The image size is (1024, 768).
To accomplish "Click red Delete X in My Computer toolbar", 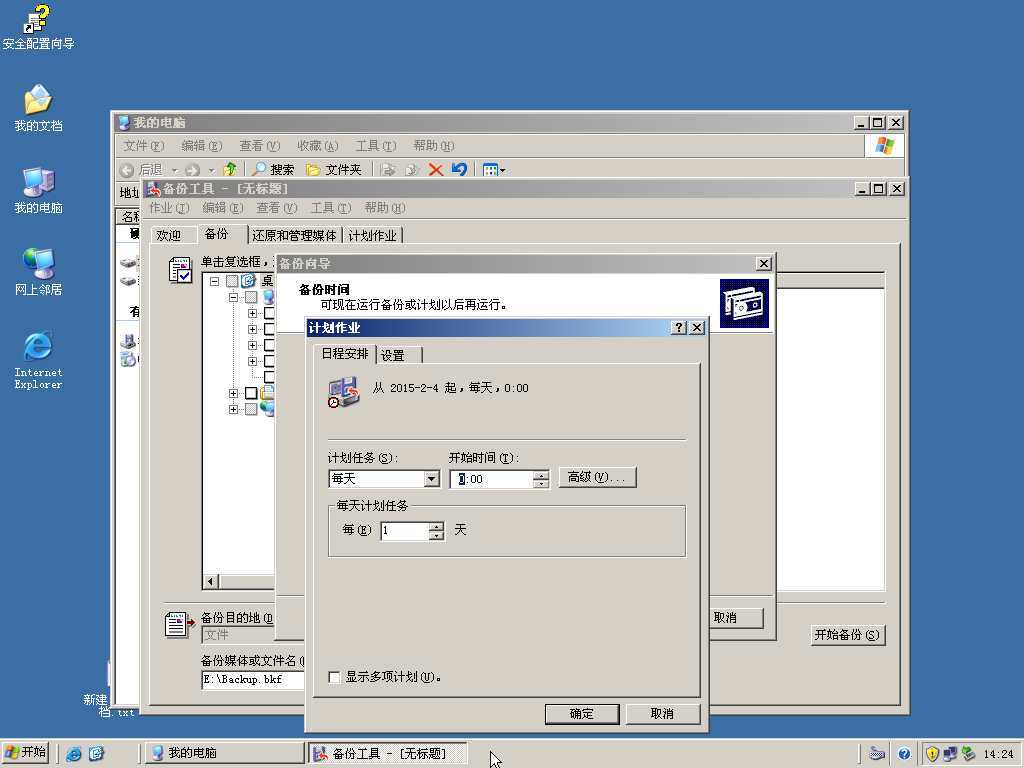I will pos(436,170).
